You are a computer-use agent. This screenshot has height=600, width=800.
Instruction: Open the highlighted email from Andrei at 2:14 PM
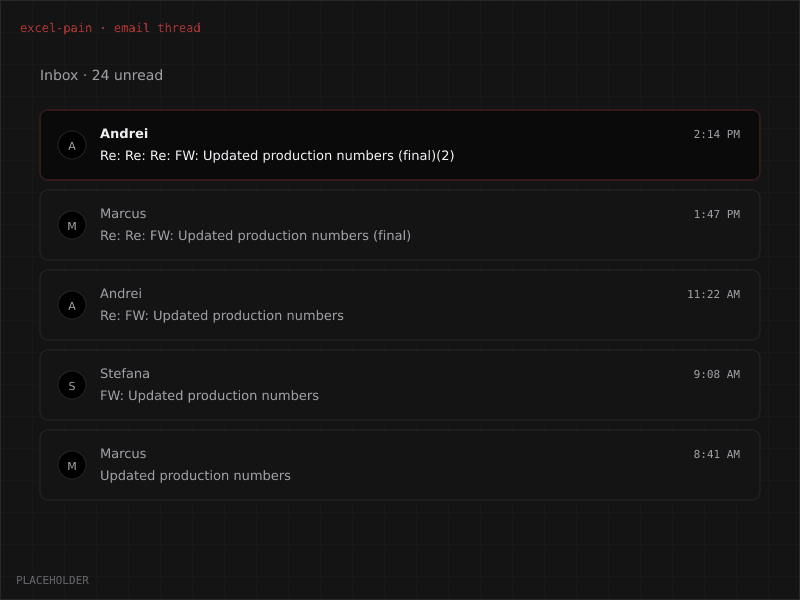400,145
